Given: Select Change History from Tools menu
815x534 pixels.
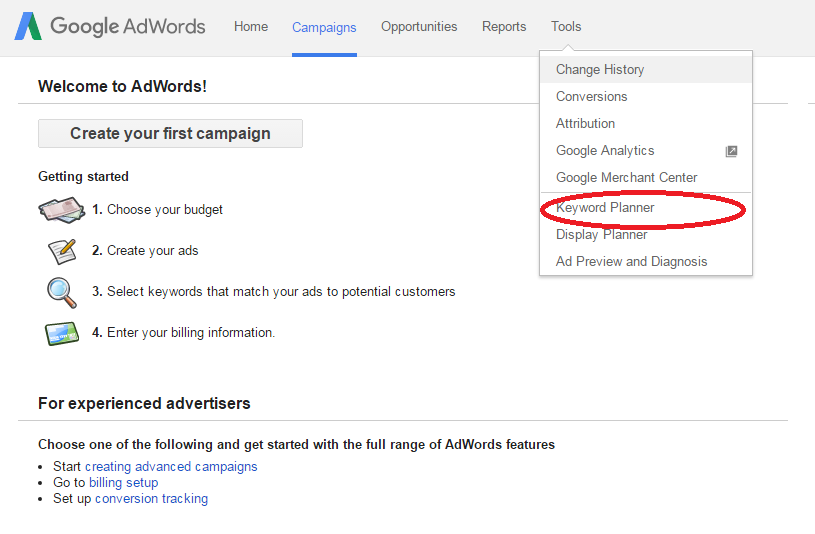Looking at the screenshot, I should (600, 70).
